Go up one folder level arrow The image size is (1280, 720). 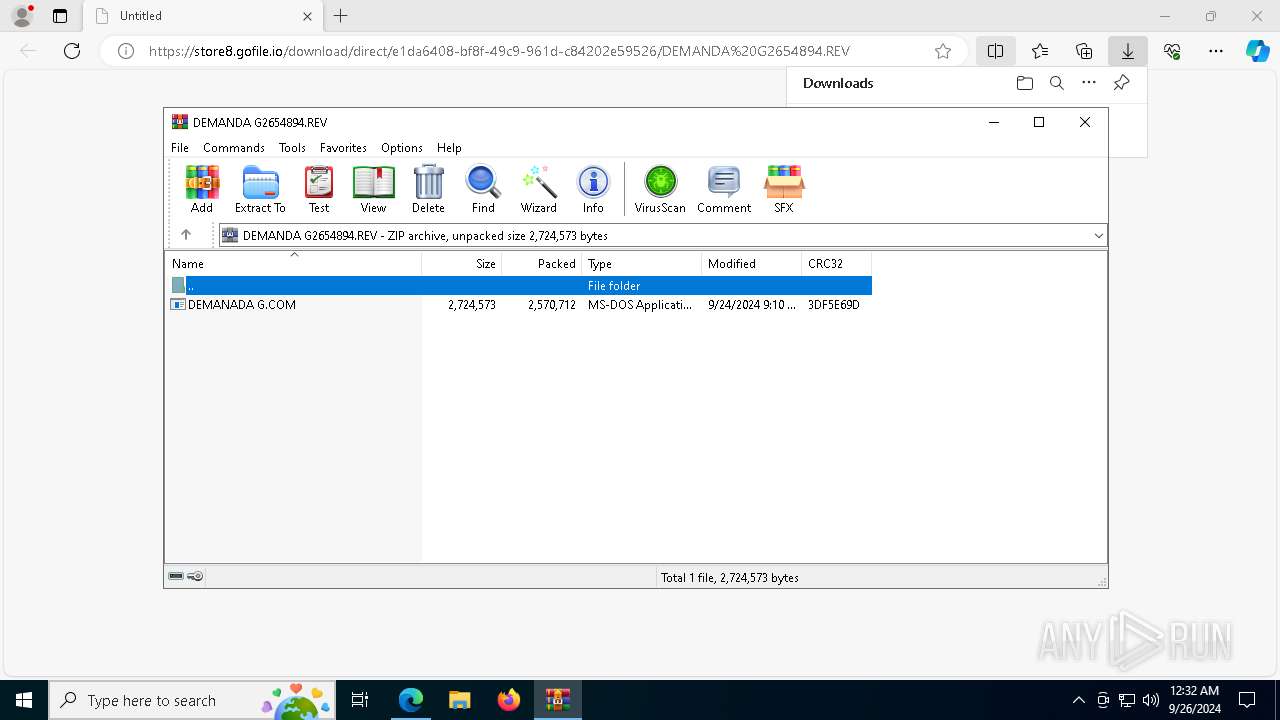(185, 235)
